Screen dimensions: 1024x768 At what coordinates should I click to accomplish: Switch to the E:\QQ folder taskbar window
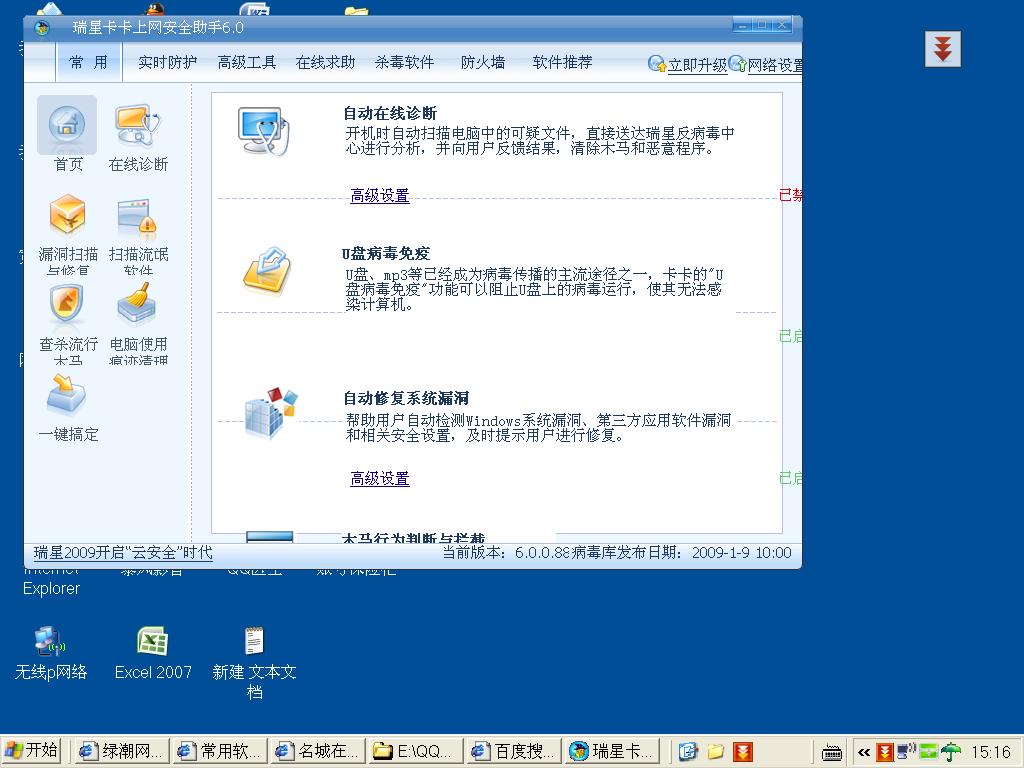(x=416, y=752)
